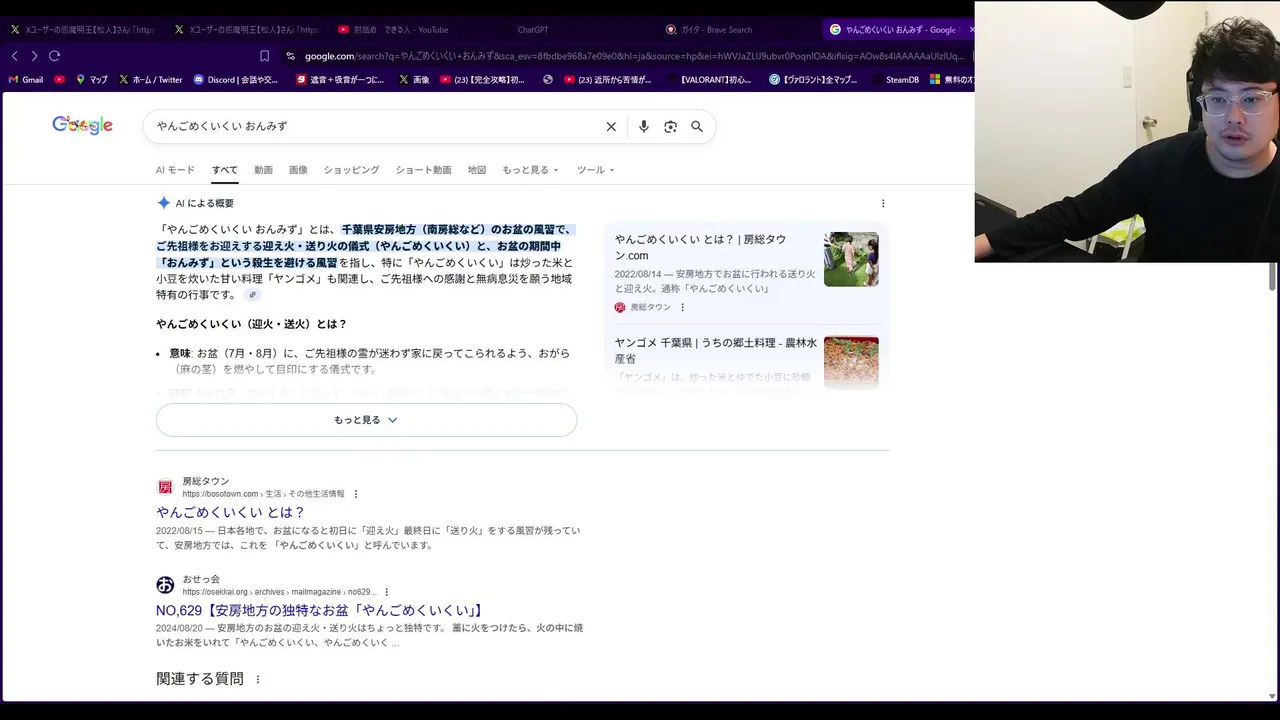
Task: Switch to the Brave Search tab
Action: (716, 30)
